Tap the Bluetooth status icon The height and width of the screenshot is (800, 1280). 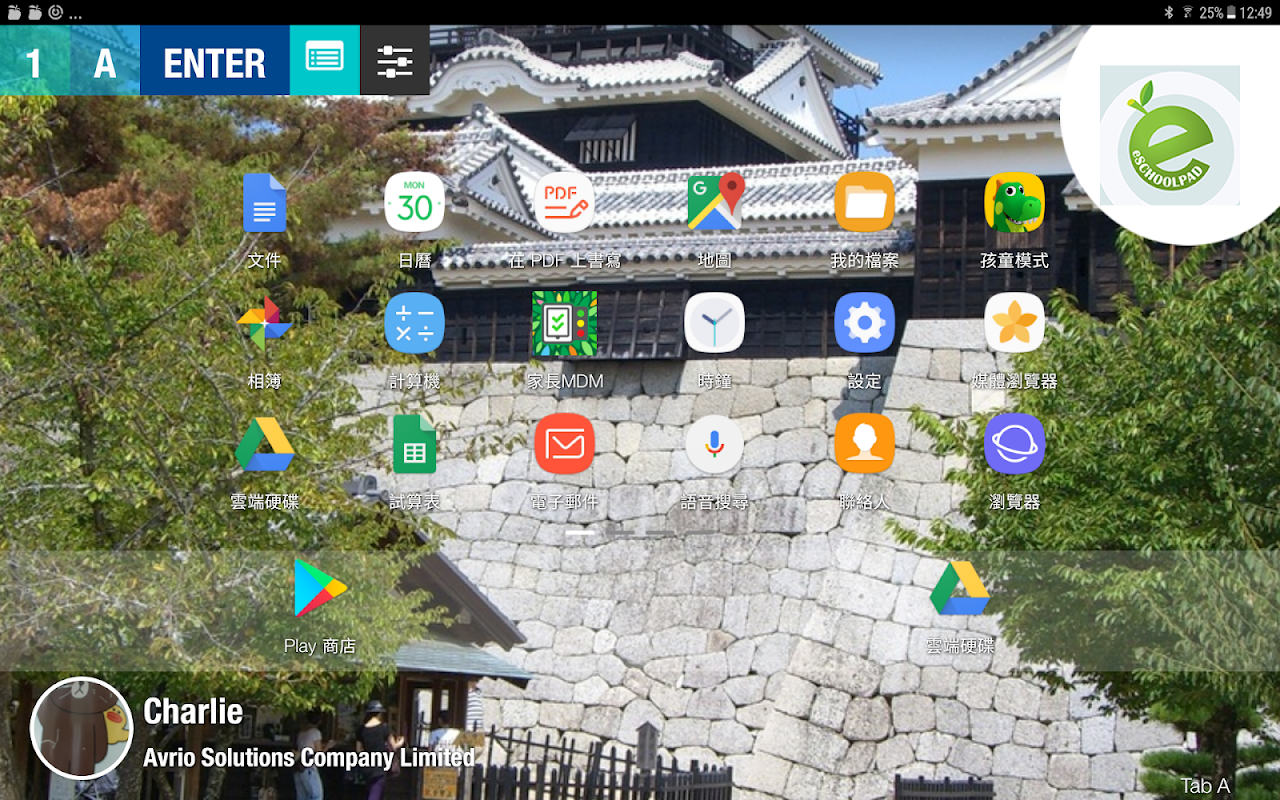(1168, 12)
